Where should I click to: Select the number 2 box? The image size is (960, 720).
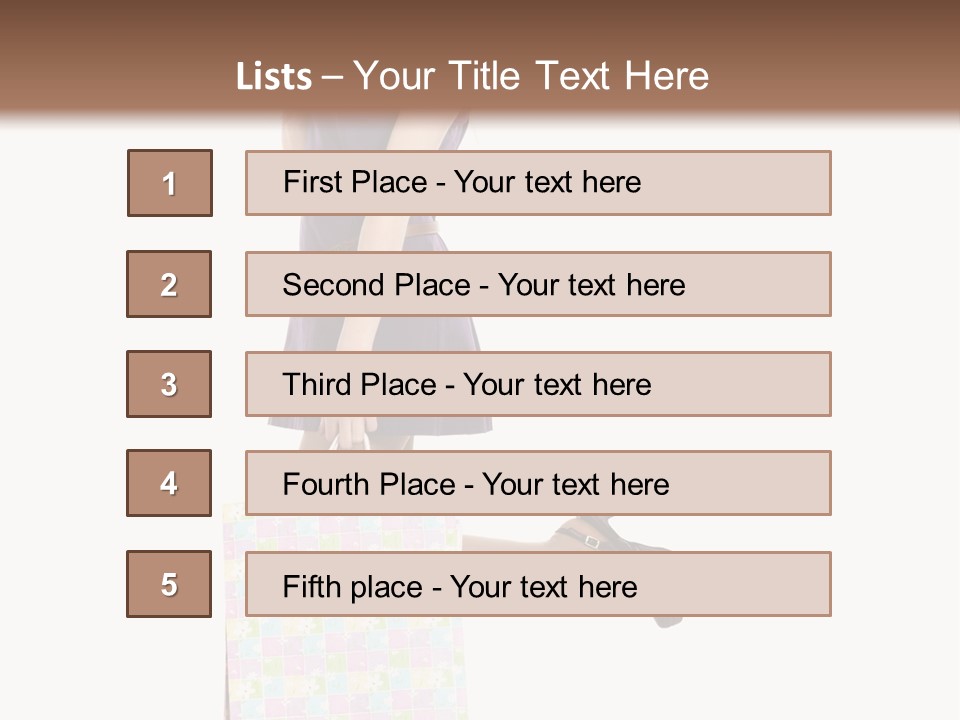[169, 284]
